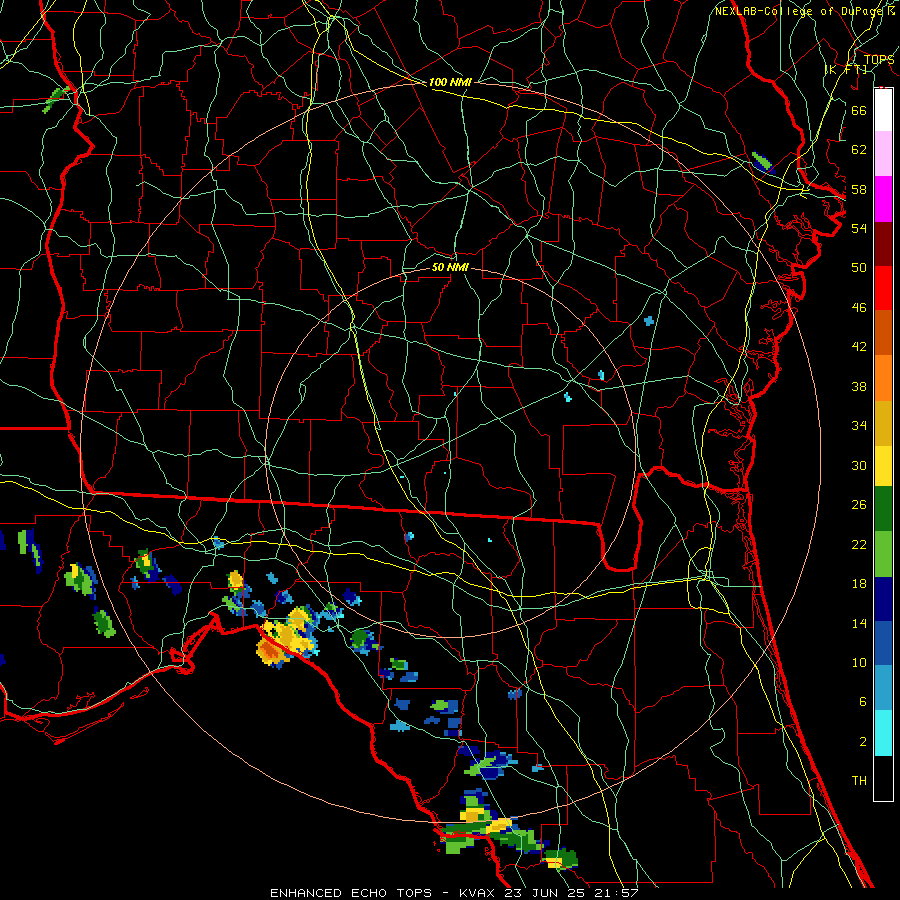Click the magenta legend swatch
900x900 pixels.
point(883,199)
